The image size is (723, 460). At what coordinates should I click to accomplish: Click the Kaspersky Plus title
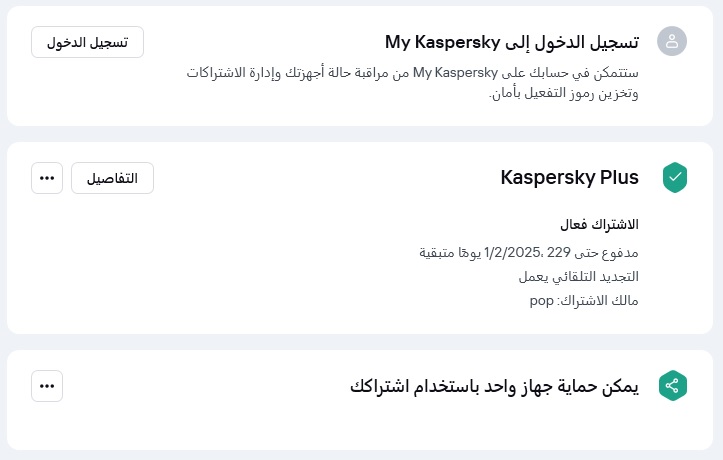click(x=569, y=178)
